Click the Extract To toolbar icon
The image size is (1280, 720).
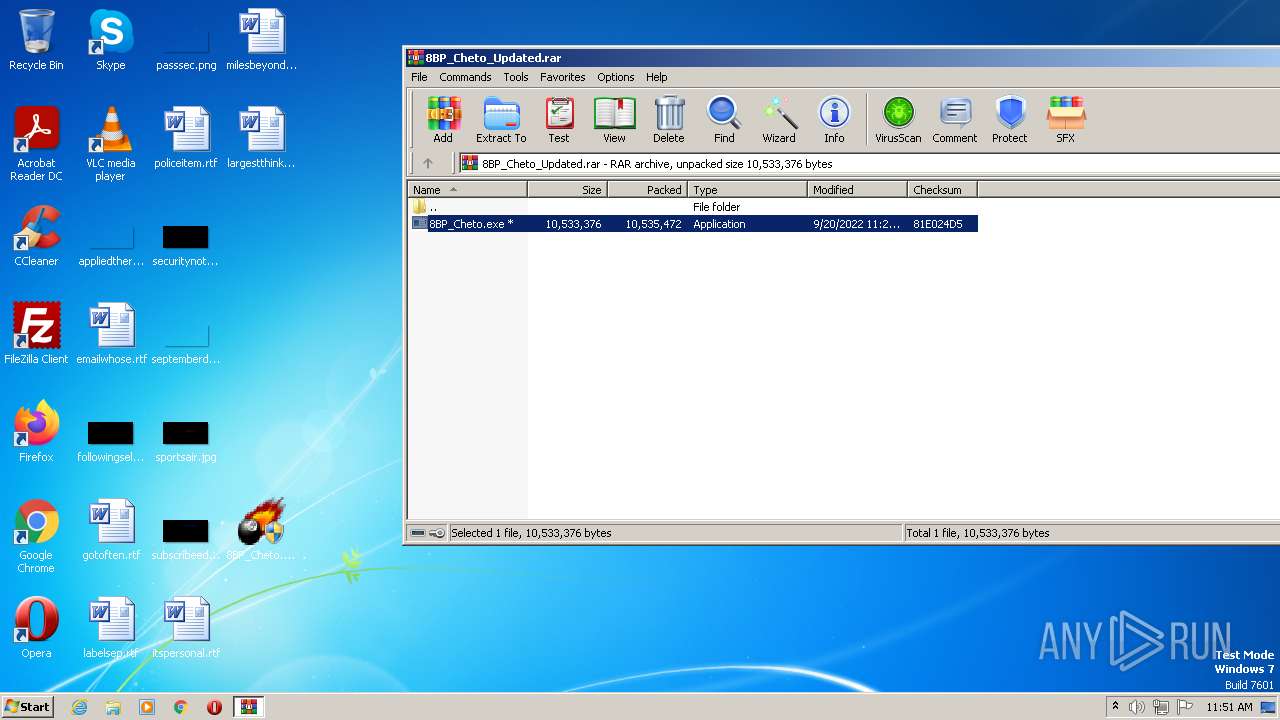pos(501,120)
